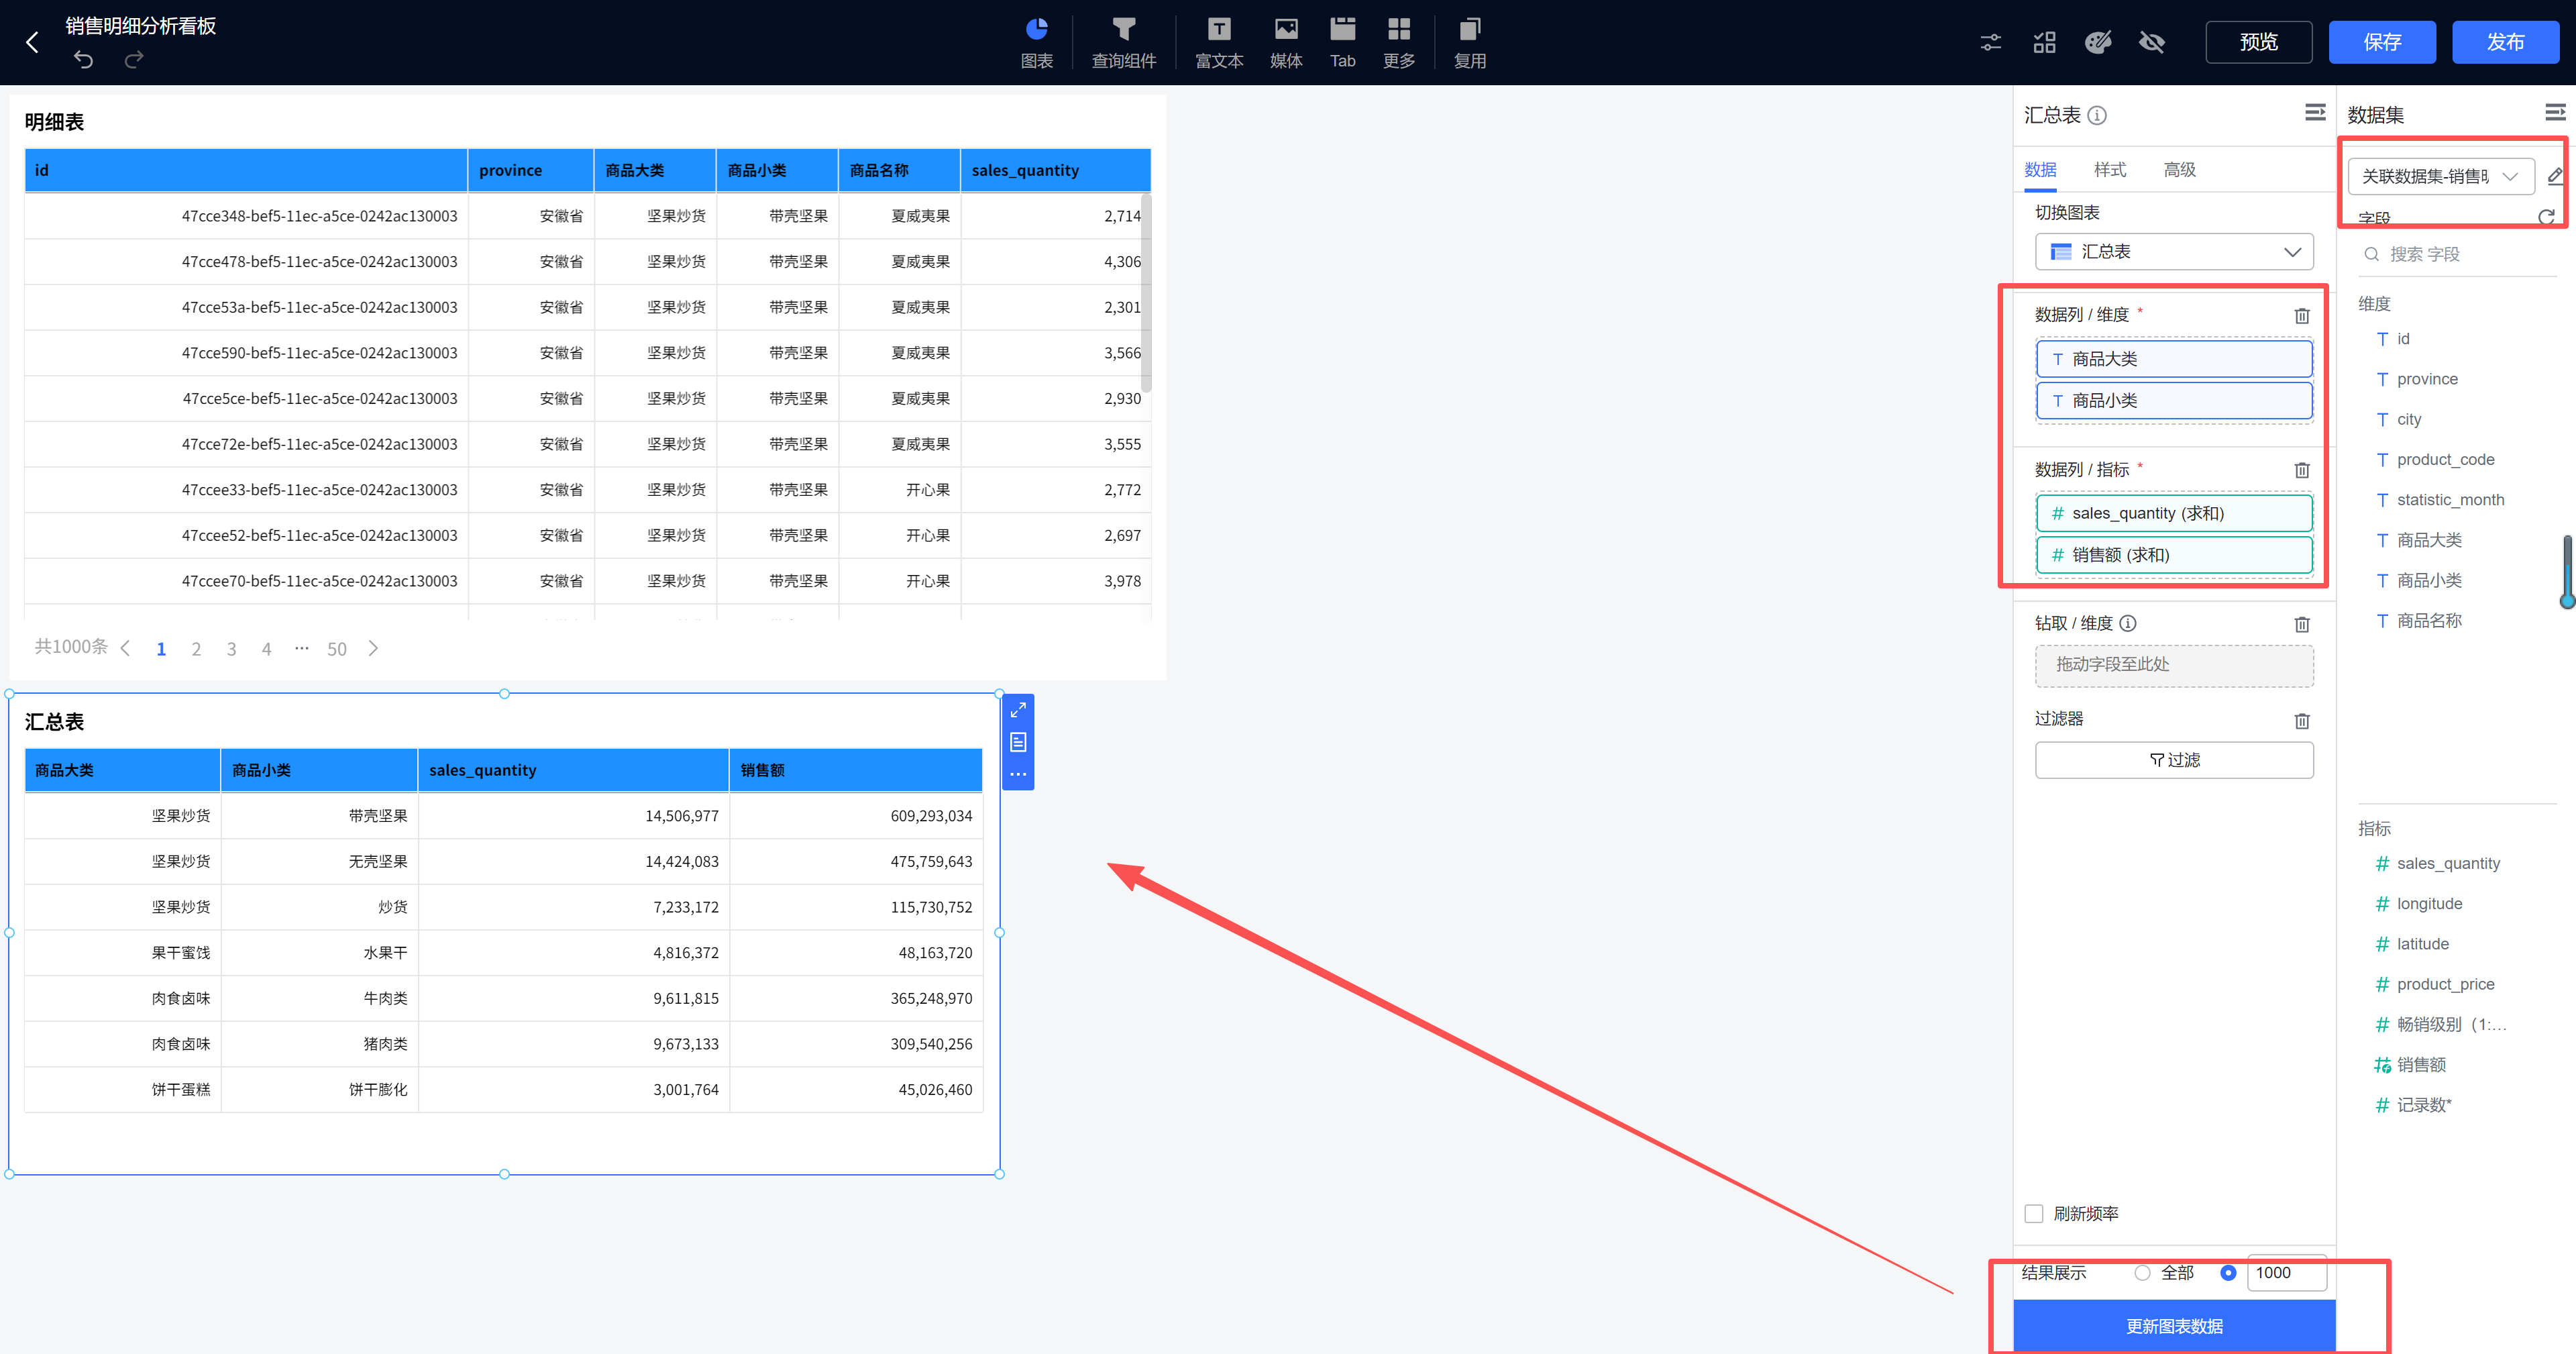Jump to page 50 of the 明细表
2576x1354 pixels.
coord(337,649)
